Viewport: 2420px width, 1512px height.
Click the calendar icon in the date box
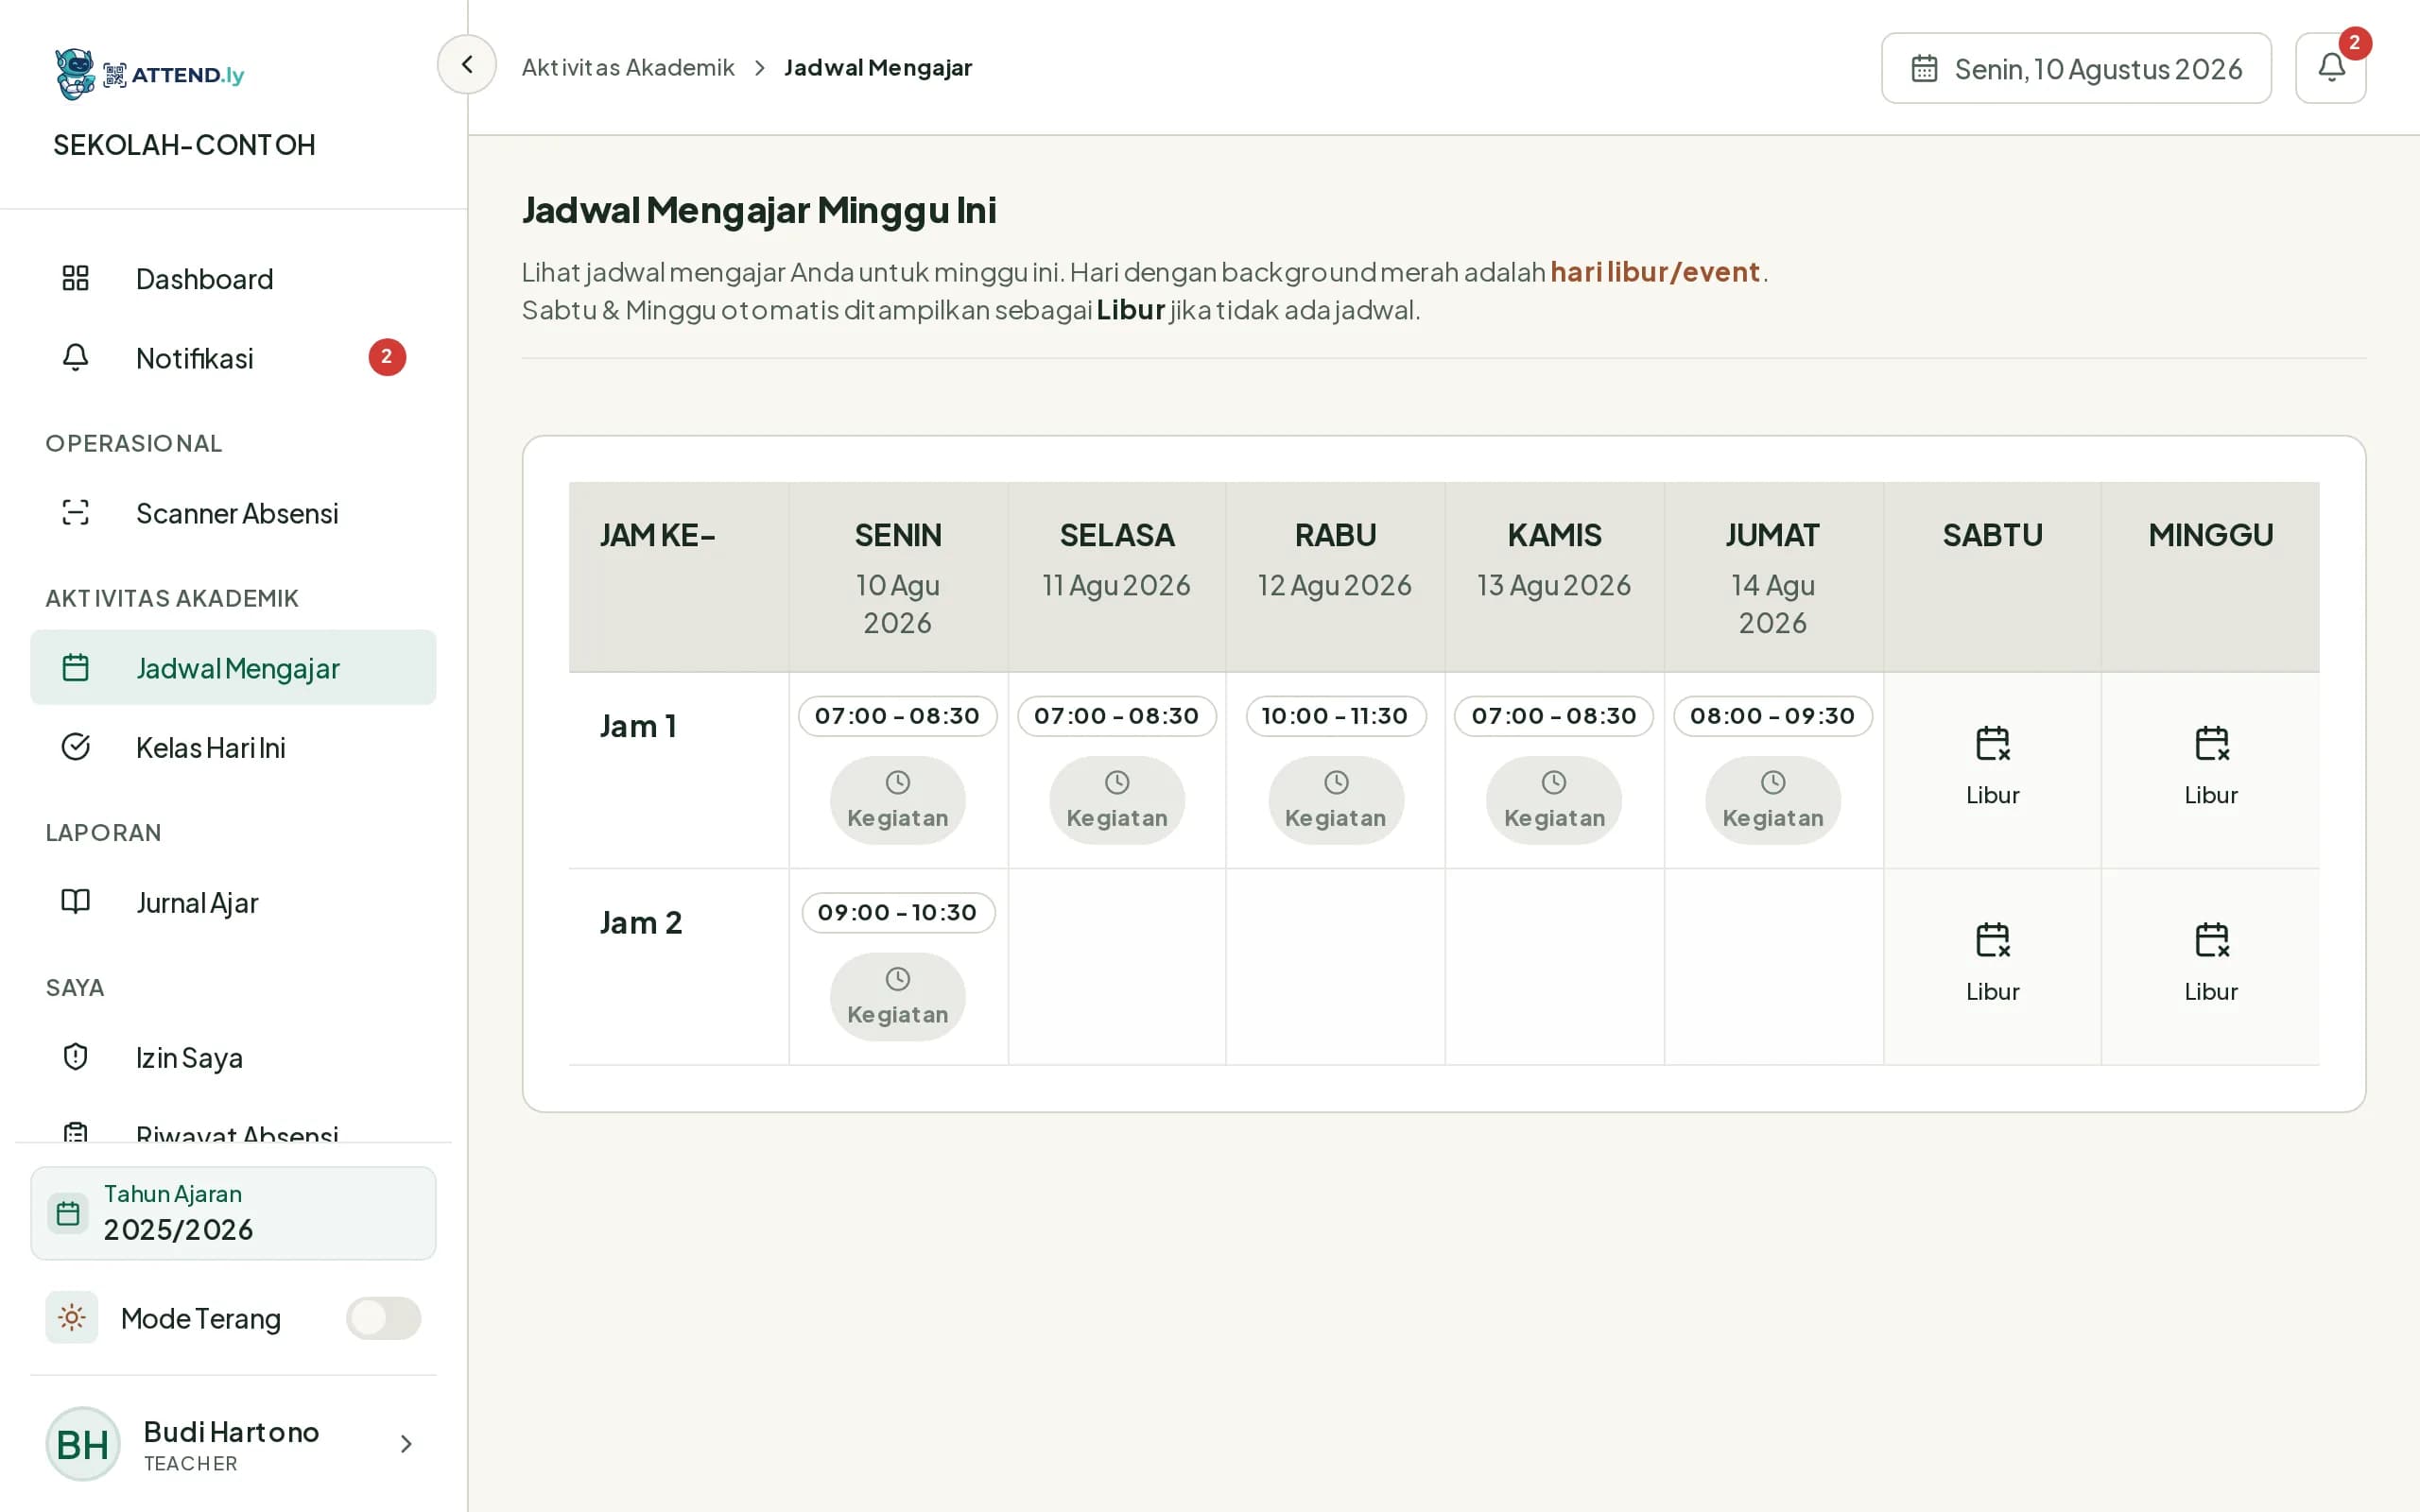(1924, 68)
